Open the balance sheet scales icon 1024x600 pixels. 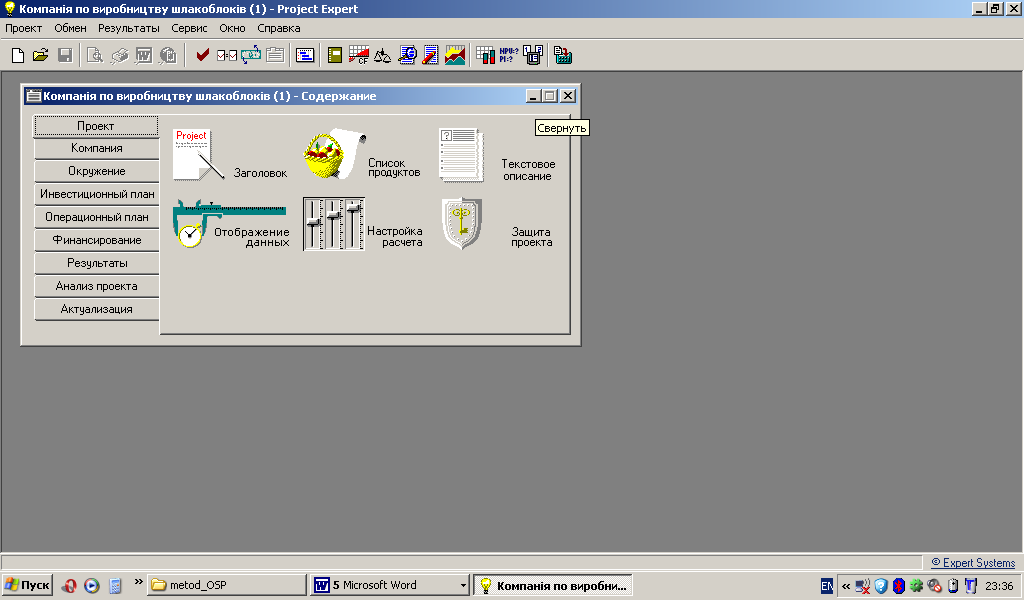click(x=382, y=55)
